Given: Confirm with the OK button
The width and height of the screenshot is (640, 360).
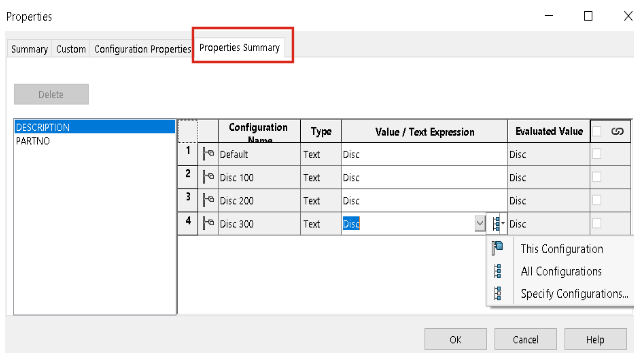Looking at the screenshot, I should point(455,339).
